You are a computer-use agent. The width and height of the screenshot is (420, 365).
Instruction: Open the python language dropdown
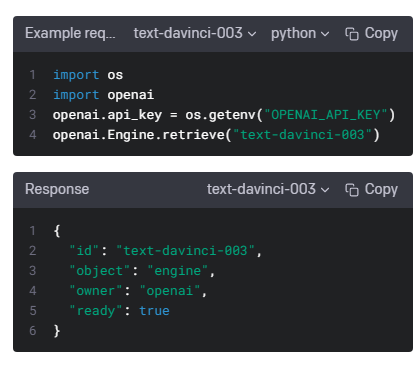pyautogui.click(x=300, y=33)
